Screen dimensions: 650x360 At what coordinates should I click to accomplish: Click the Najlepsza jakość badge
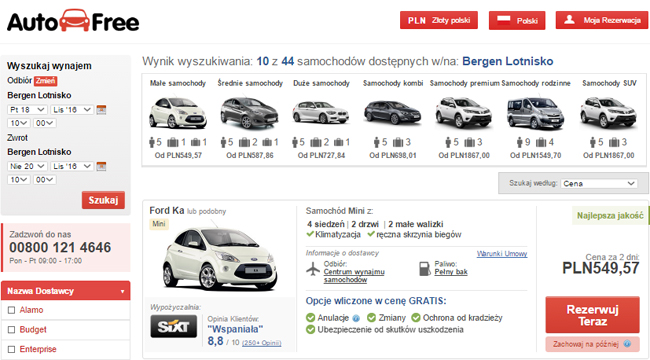coord(610,216)
